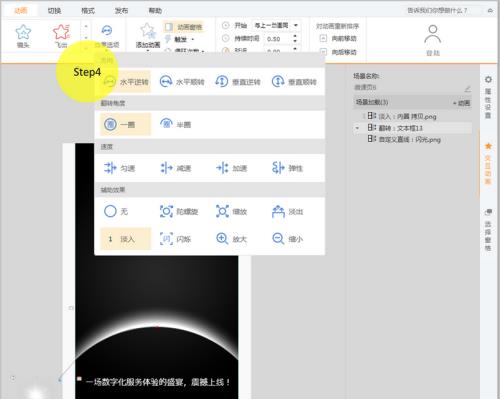This screenshot has width=500, height=399.
Task: Click the tell-me search box in title bar
Action: pos(437,11)
